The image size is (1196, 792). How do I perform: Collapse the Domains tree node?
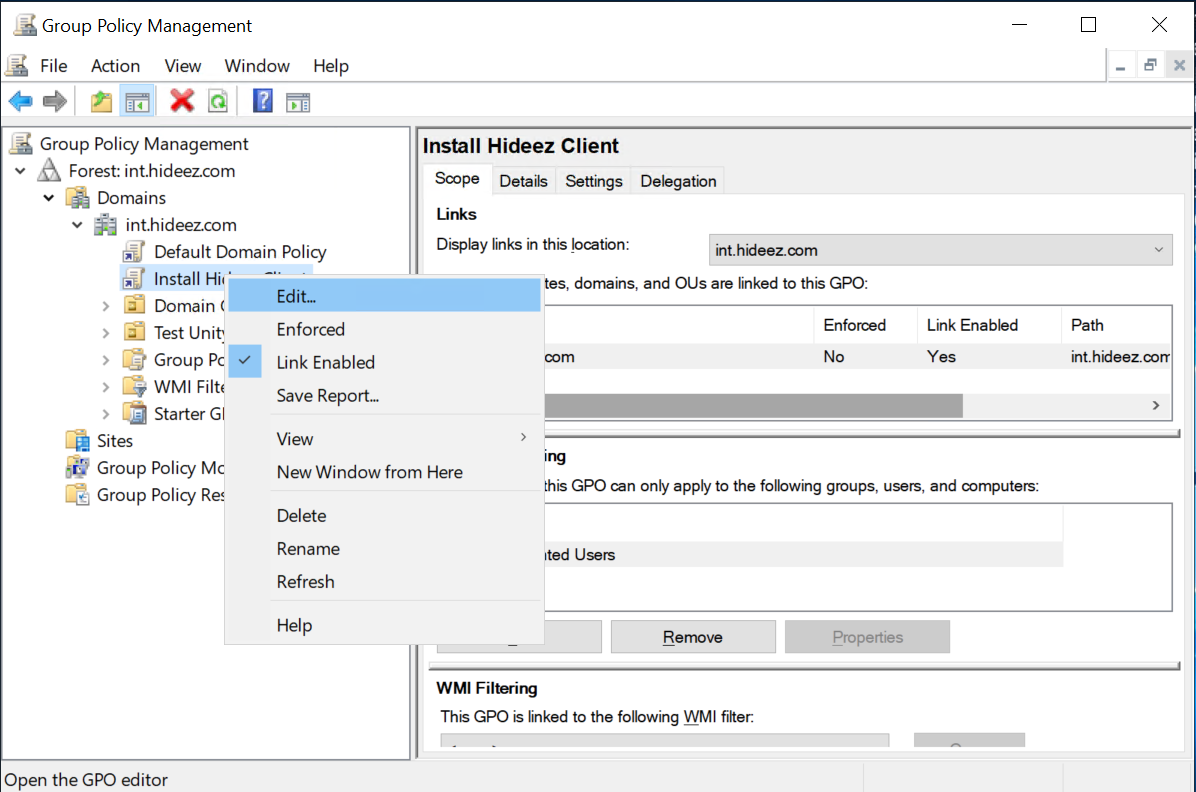click(49, 198)
